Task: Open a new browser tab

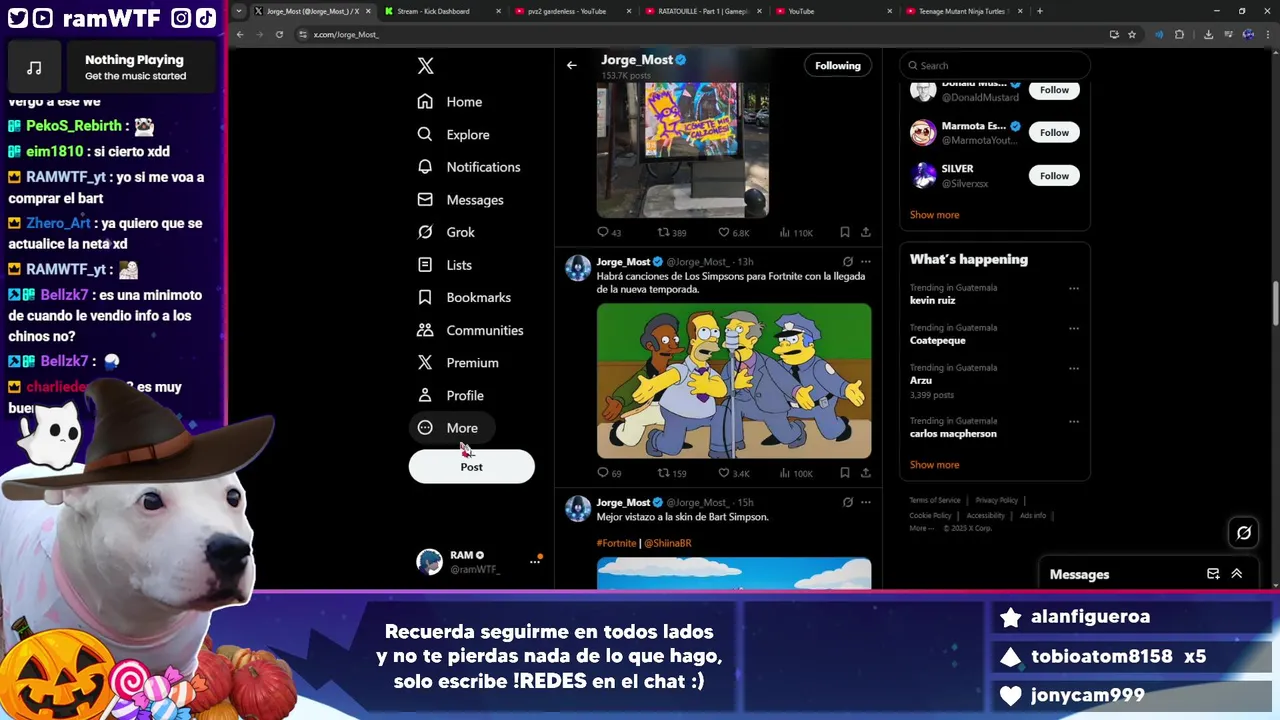Action: pos(1040,11)
